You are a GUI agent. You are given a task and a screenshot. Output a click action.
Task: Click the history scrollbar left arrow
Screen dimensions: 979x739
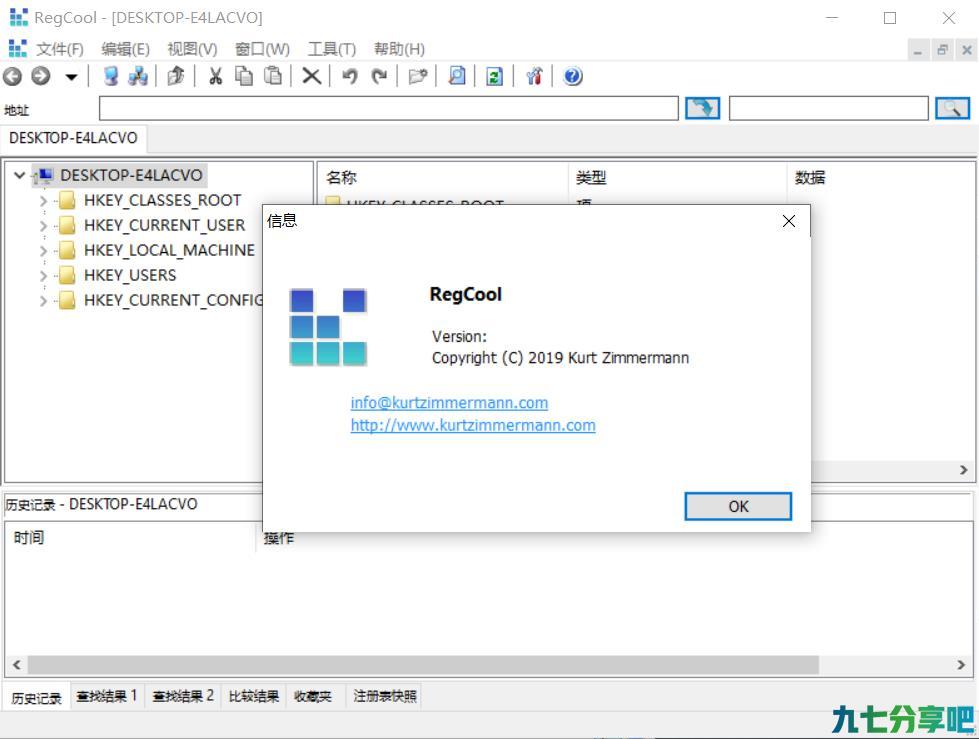tap(17, 665)
